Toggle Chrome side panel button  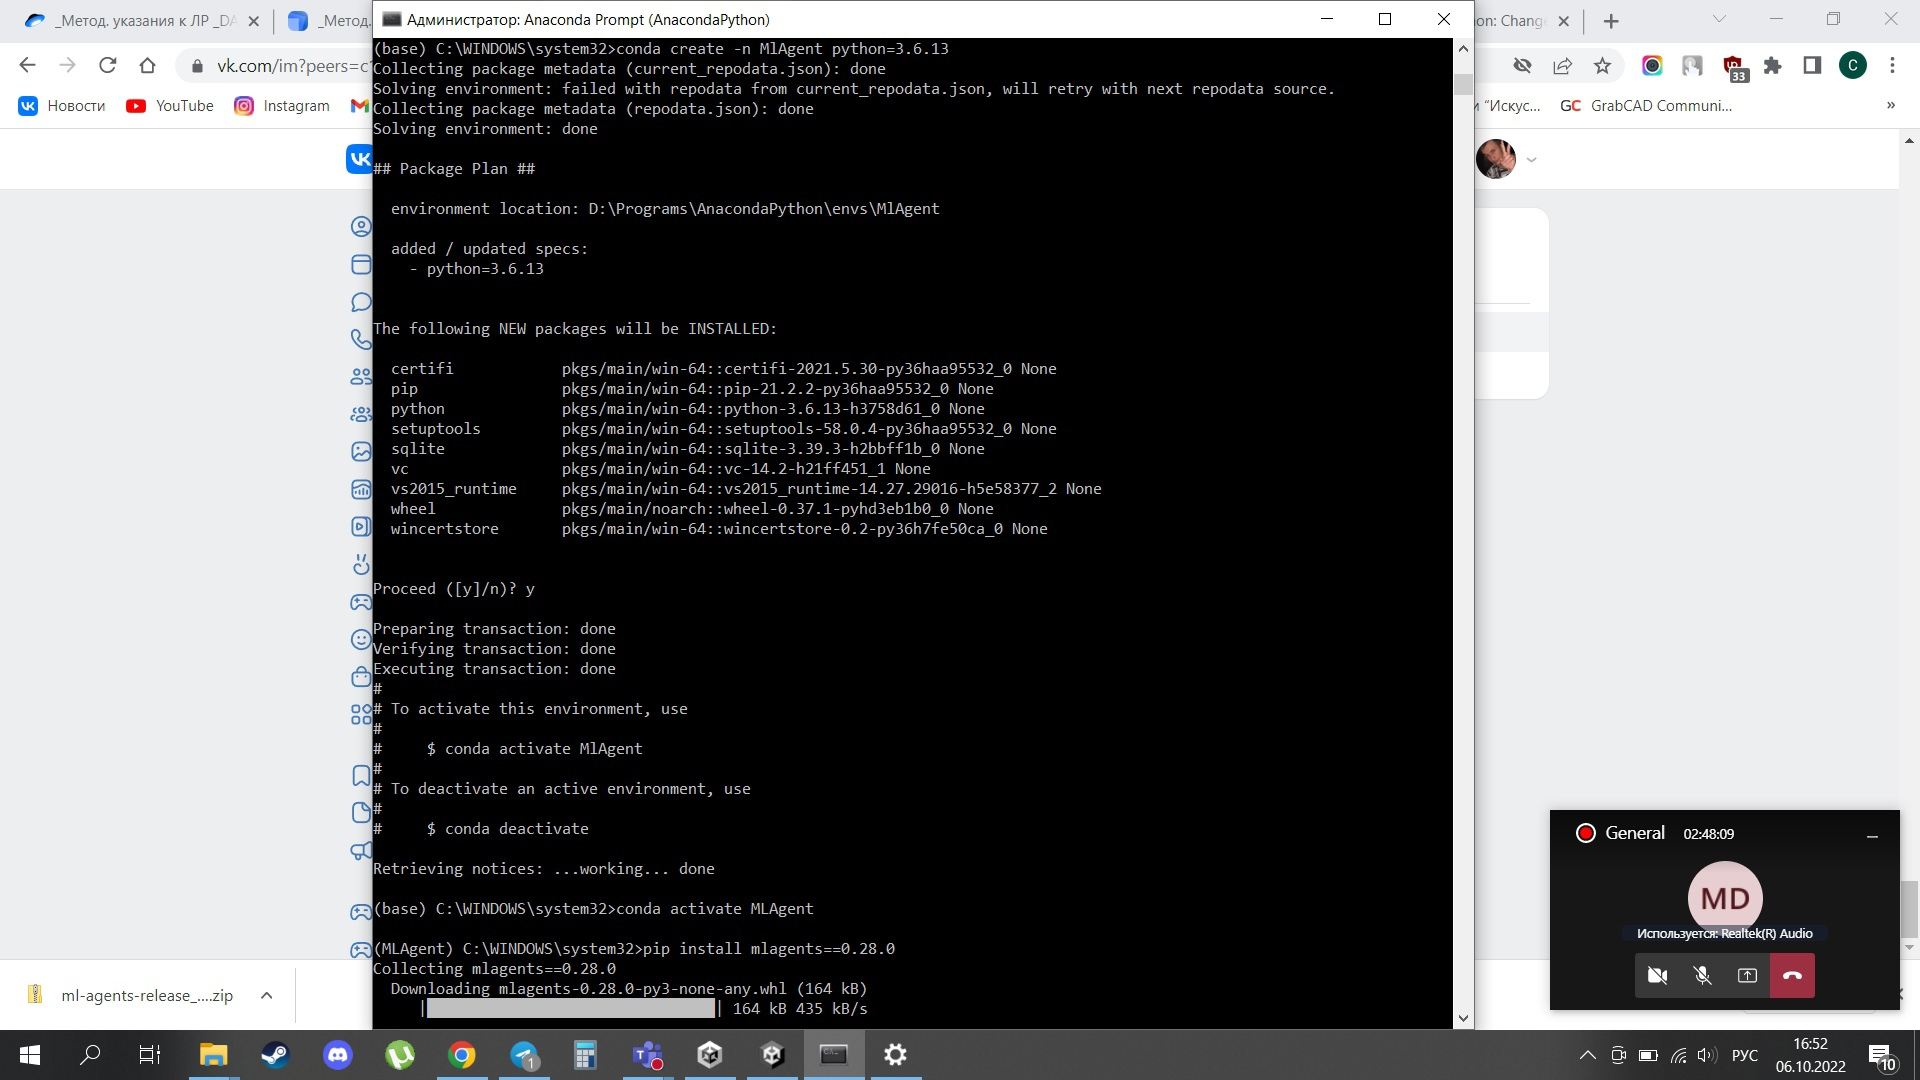point(1812,66)
